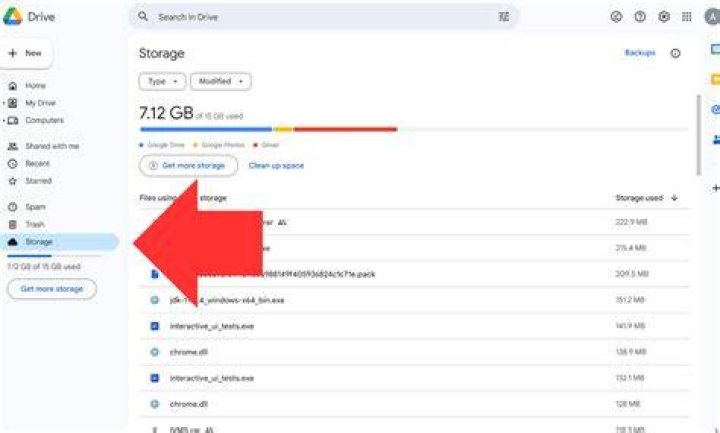Click the Google Drive logo
The height and width of the screenshot is (433, 720).
(13, 17)
